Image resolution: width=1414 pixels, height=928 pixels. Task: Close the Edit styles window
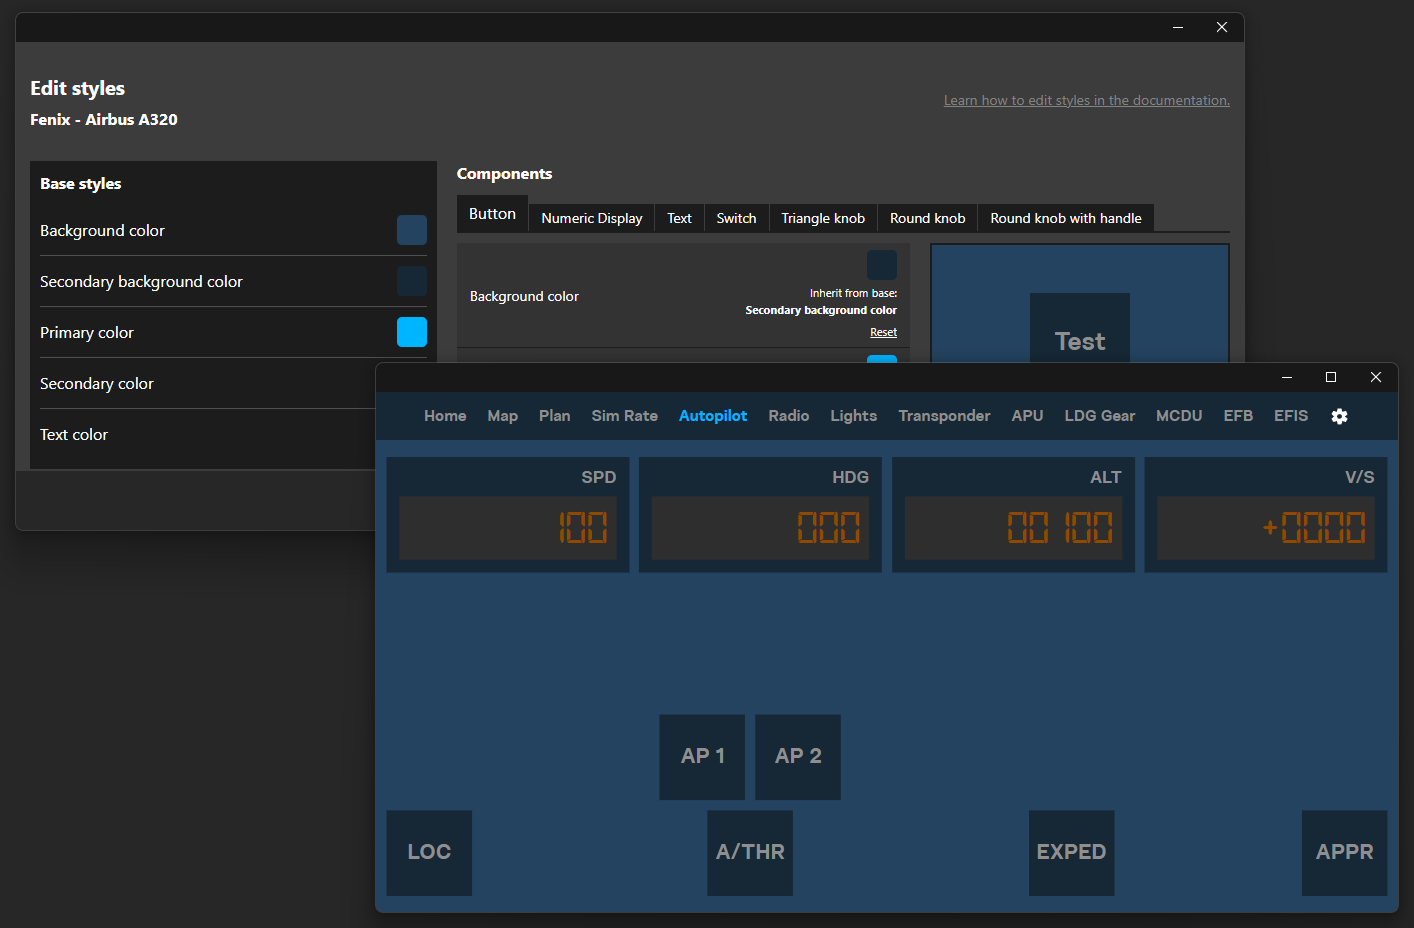1222,28
